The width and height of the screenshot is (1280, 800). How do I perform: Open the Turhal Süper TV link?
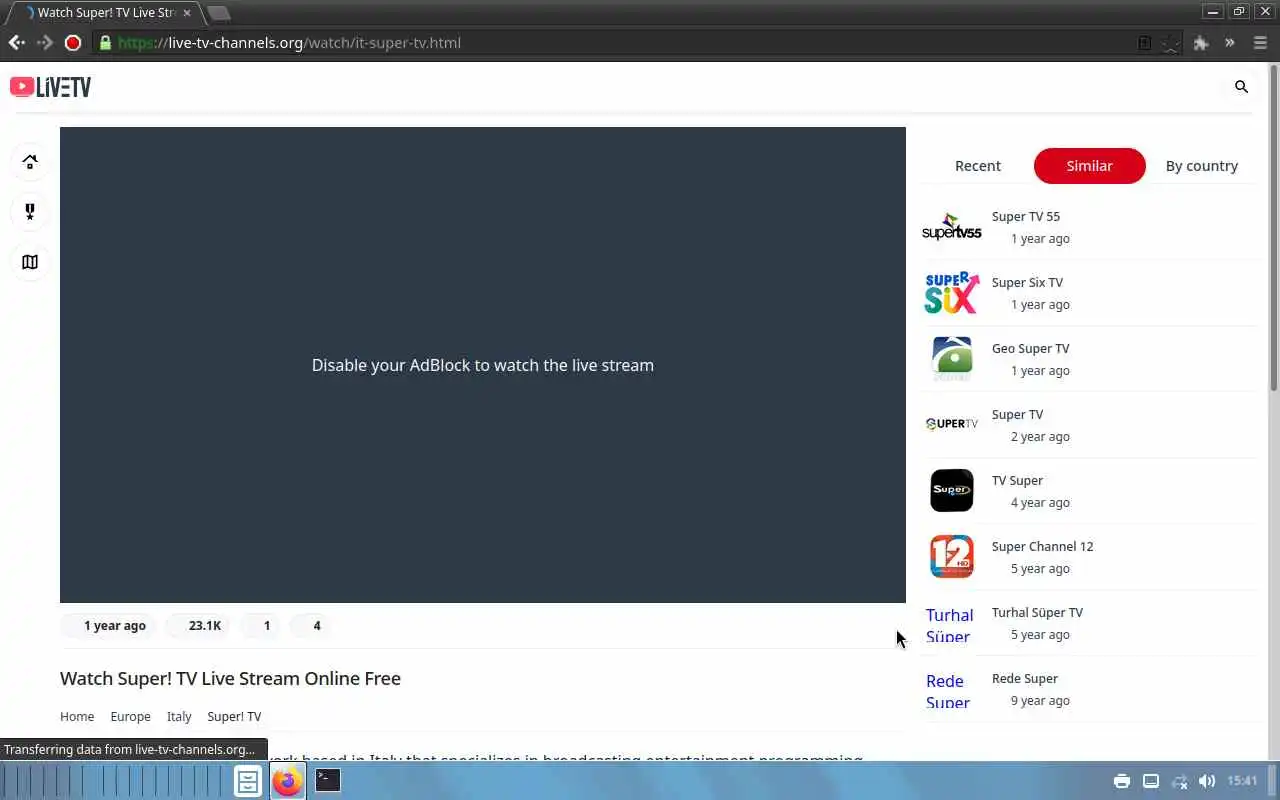click(1037, 612)
